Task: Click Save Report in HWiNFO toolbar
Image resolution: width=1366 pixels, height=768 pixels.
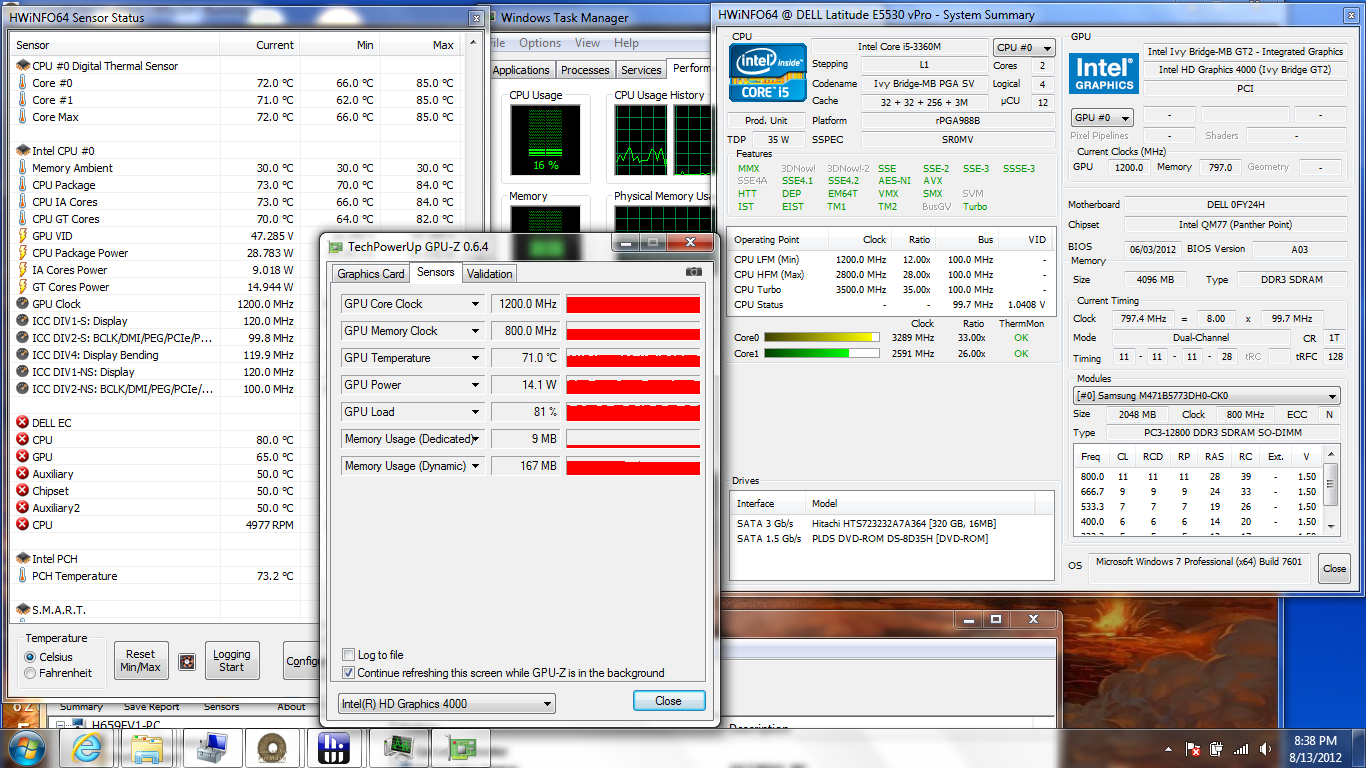Action: [x=151, y=707]
